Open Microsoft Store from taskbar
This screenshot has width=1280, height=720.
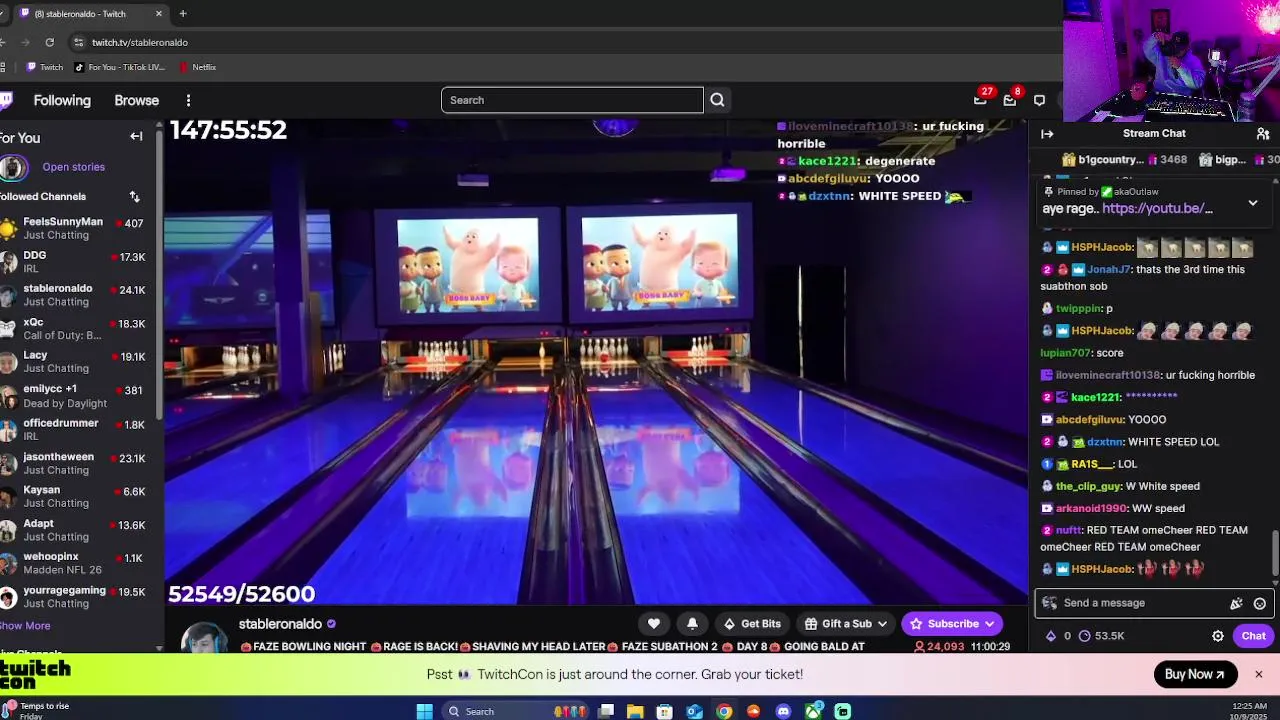[665, 711]
